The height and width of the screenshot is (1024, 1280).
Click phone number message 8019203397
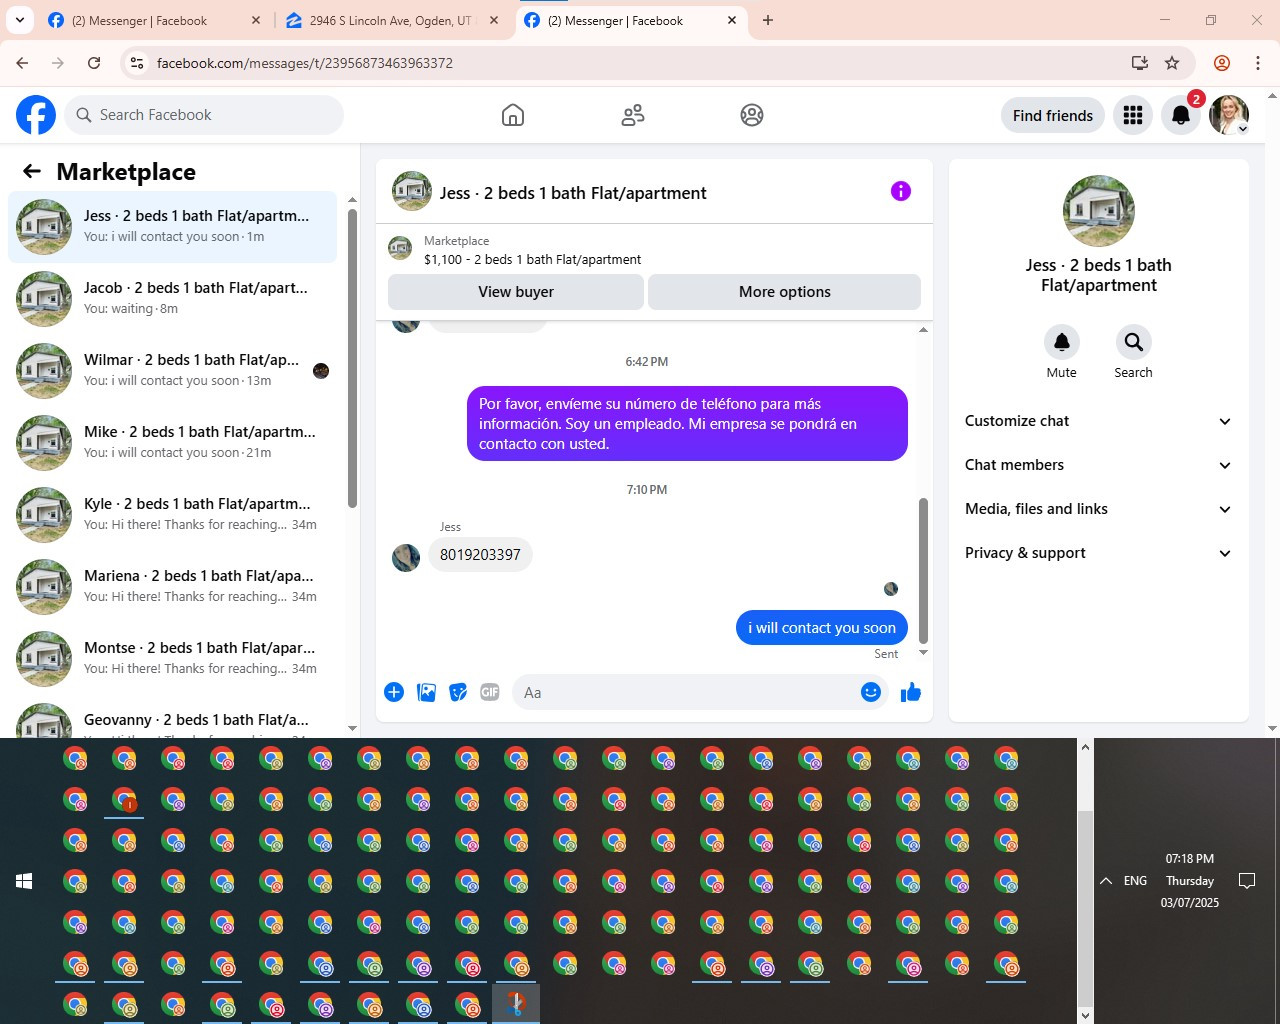click(x=480, y=555)
